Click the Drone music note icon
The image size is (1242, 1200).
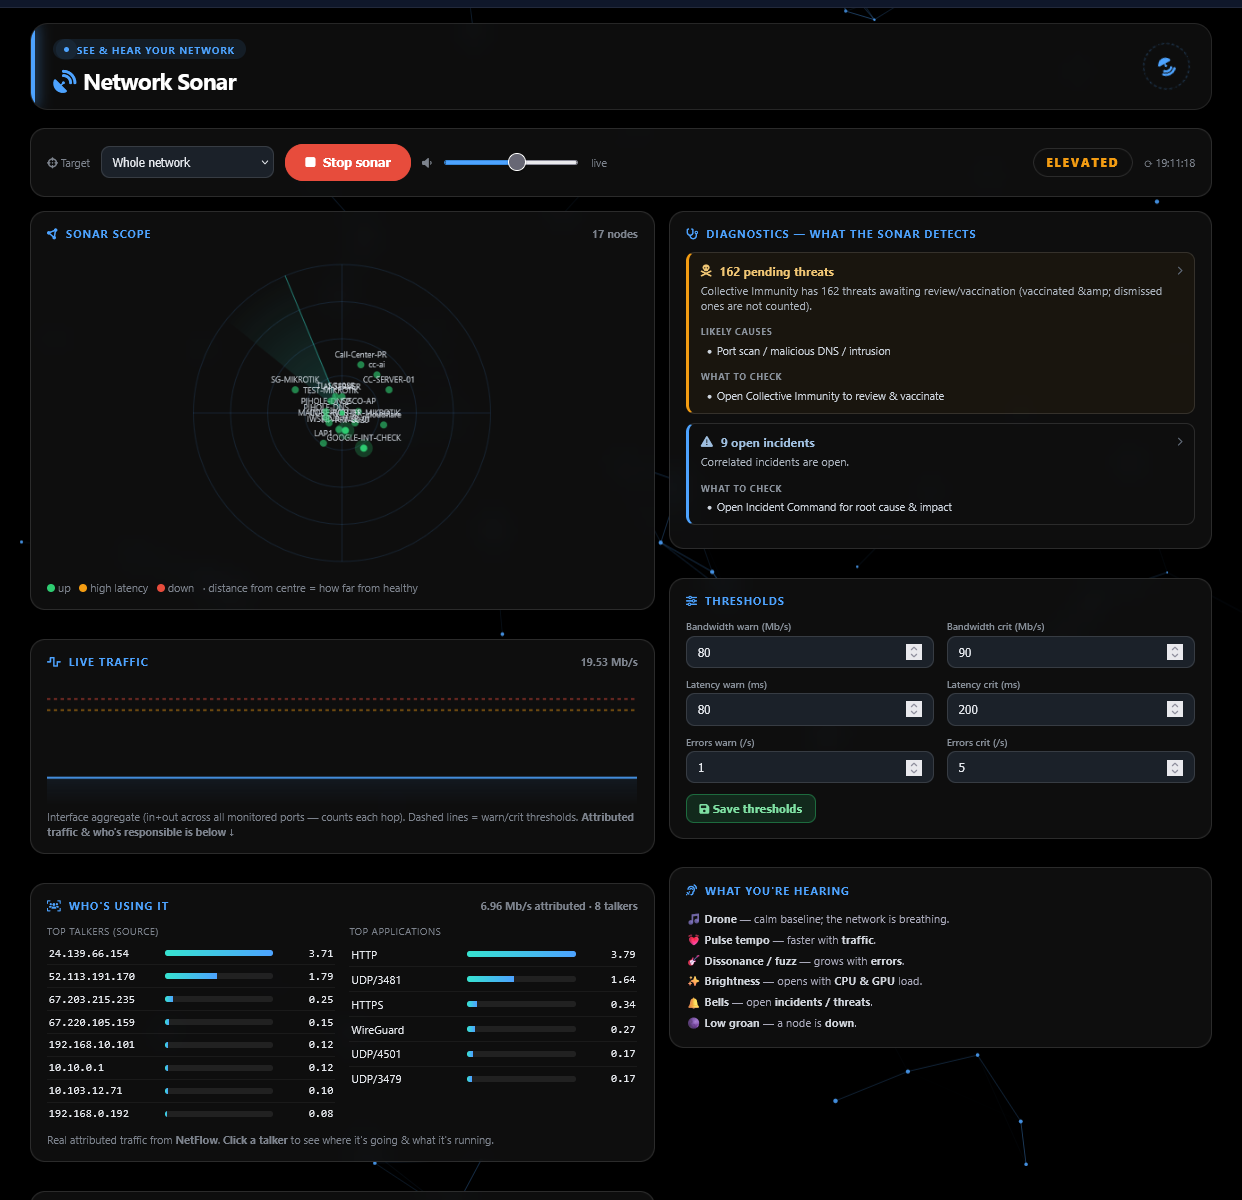[x=694, y=919]
